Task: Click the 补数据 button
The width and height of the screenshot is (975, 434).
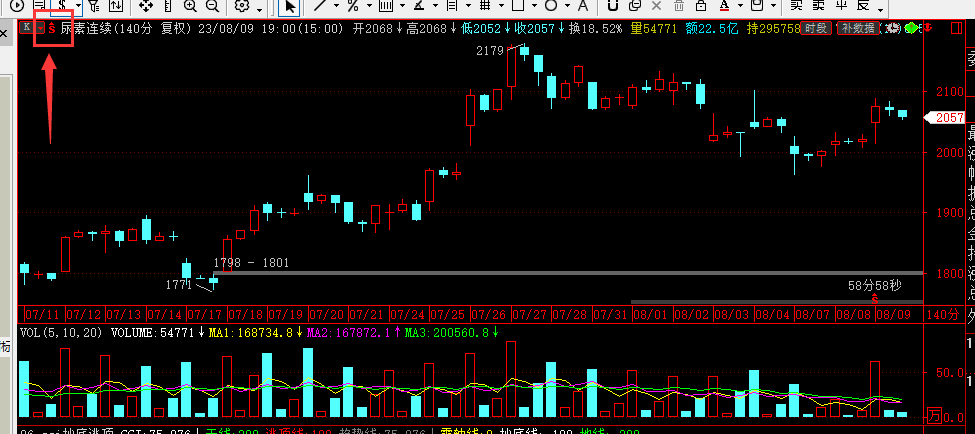Action: tap(858, 29)
